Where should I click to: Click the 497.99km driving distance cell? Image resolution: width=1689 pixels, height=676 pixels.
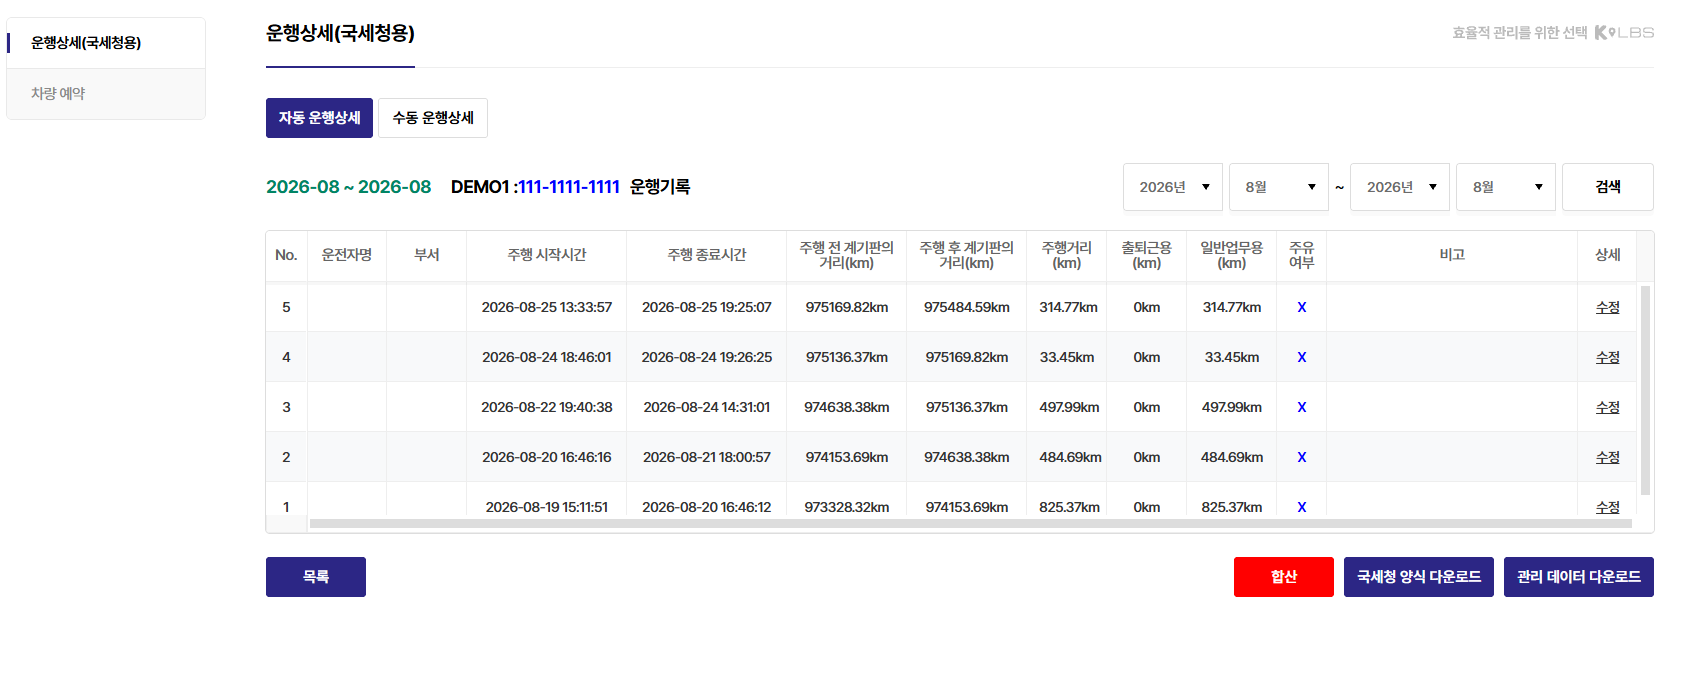[1069, 407]
